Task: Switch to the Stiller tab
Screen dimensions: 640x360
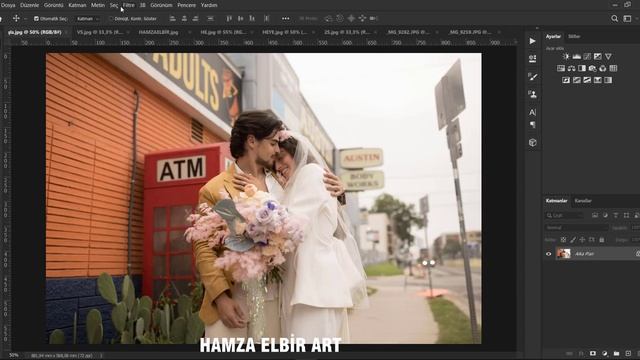Action: click(x=574, y=36)
